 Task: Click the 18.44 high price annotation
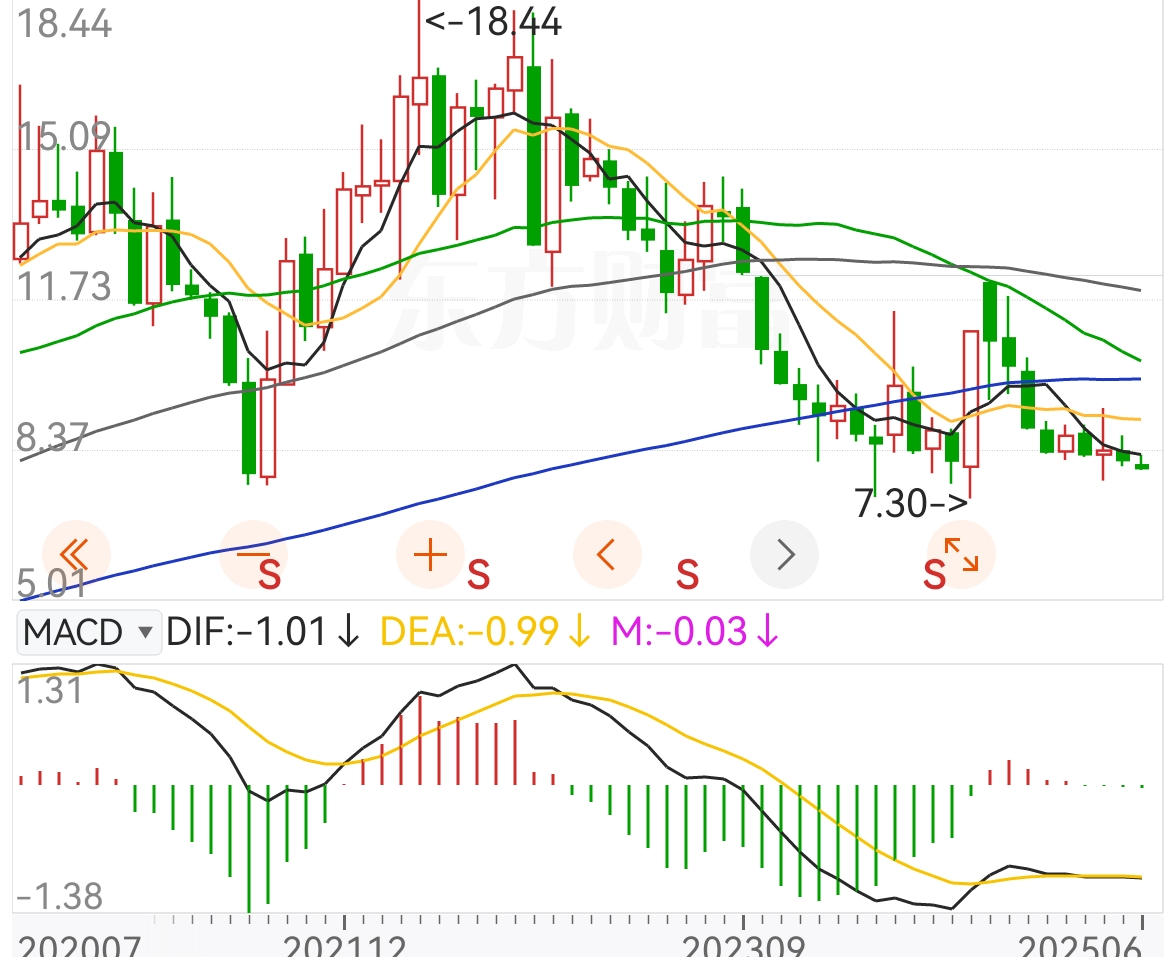coord(493,22)
